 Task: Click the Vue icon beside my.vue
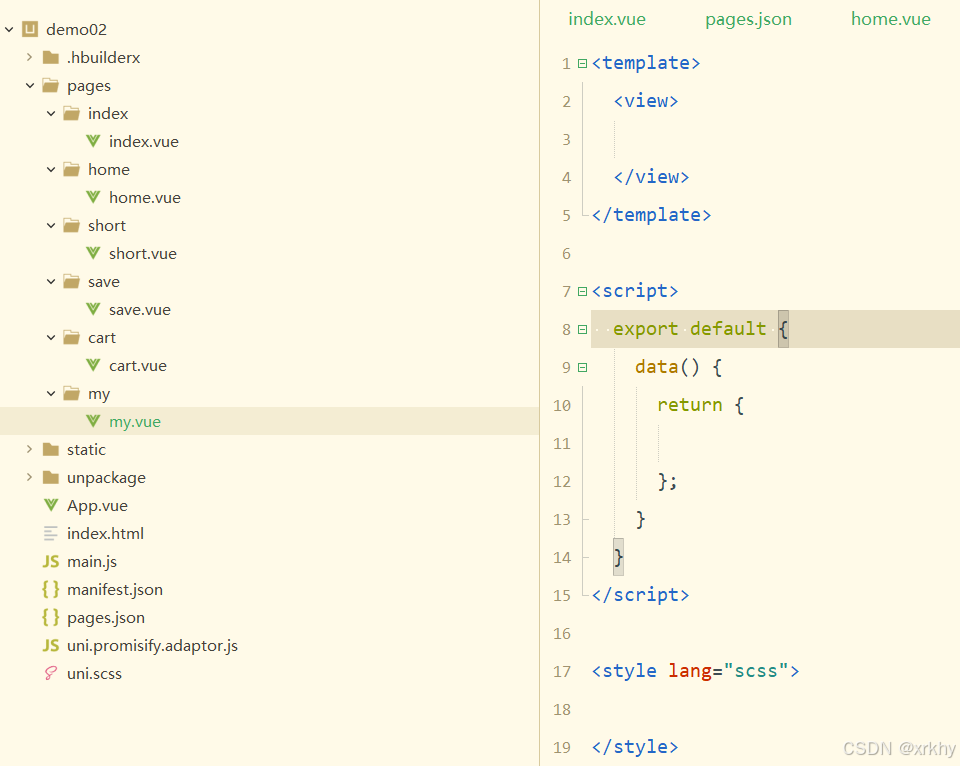[93, 421]
